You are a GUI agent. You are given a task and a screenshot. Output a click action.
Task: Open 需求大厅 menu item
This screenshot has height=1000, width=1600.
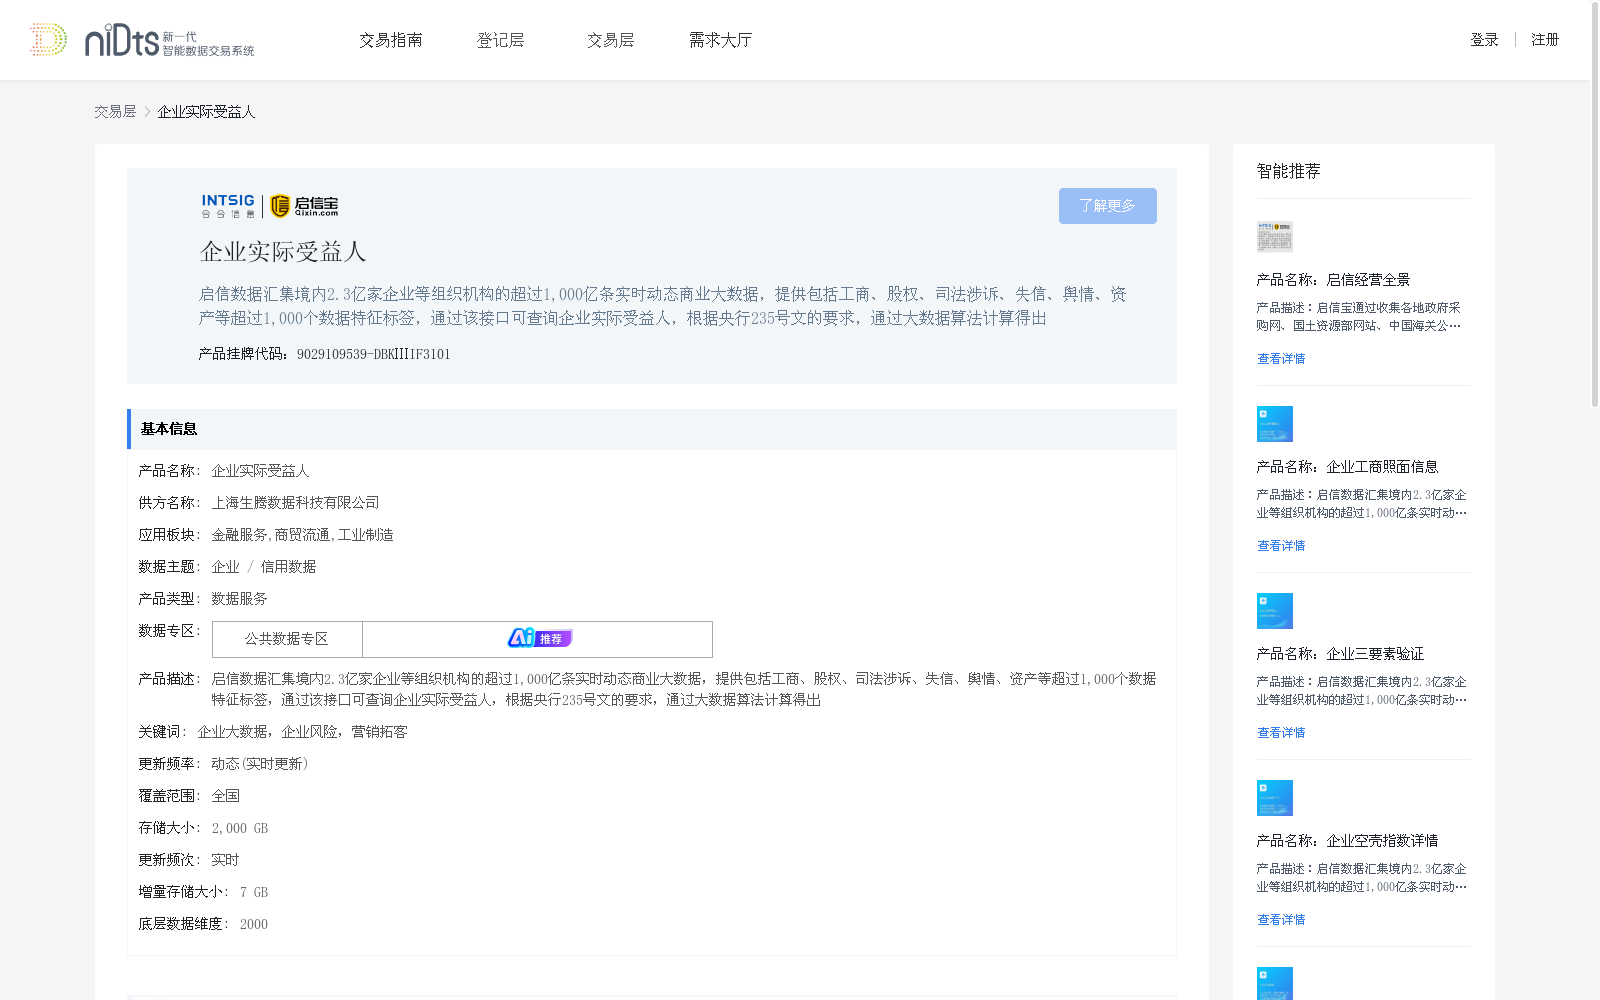tap(721, 40)
